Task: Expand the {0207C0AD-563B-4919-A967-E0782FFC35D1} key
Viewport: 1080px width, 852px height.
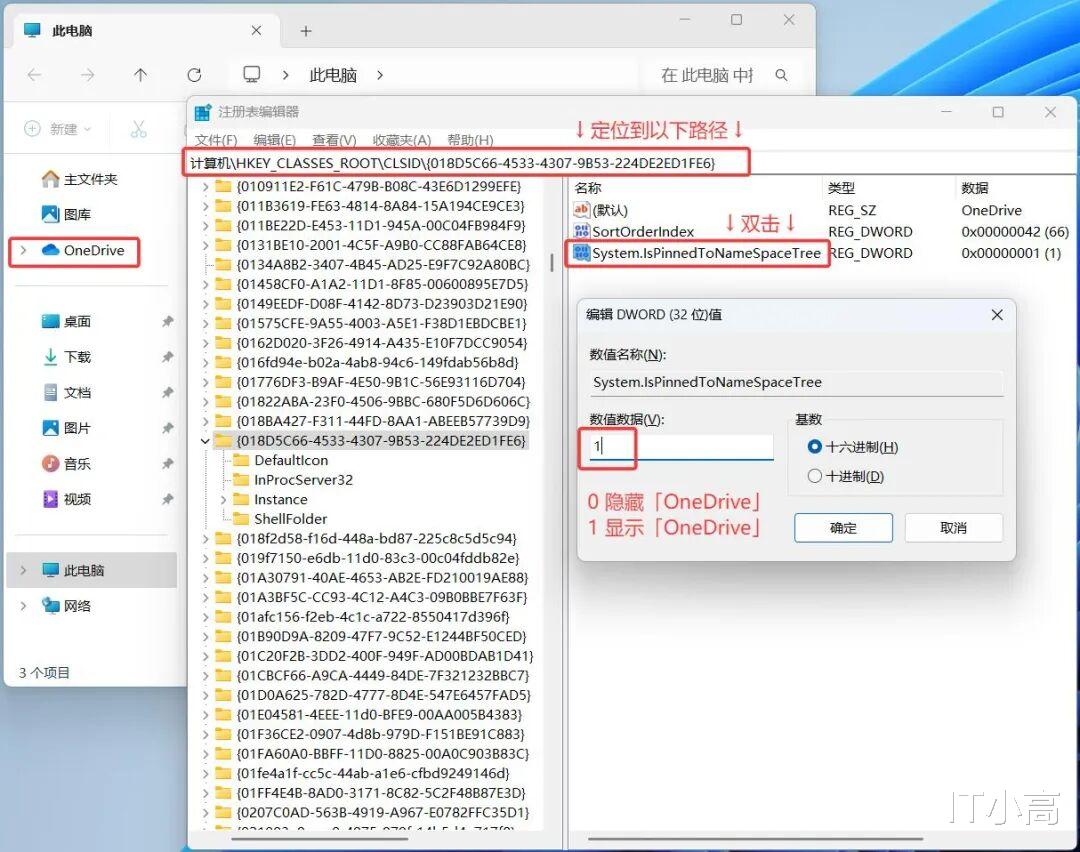Action: (205, 813)
